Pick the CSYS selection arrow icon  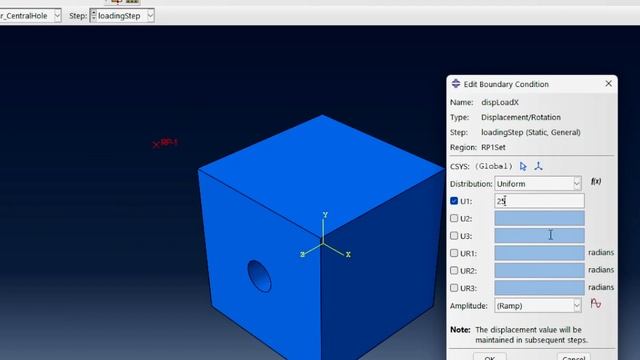523,167
